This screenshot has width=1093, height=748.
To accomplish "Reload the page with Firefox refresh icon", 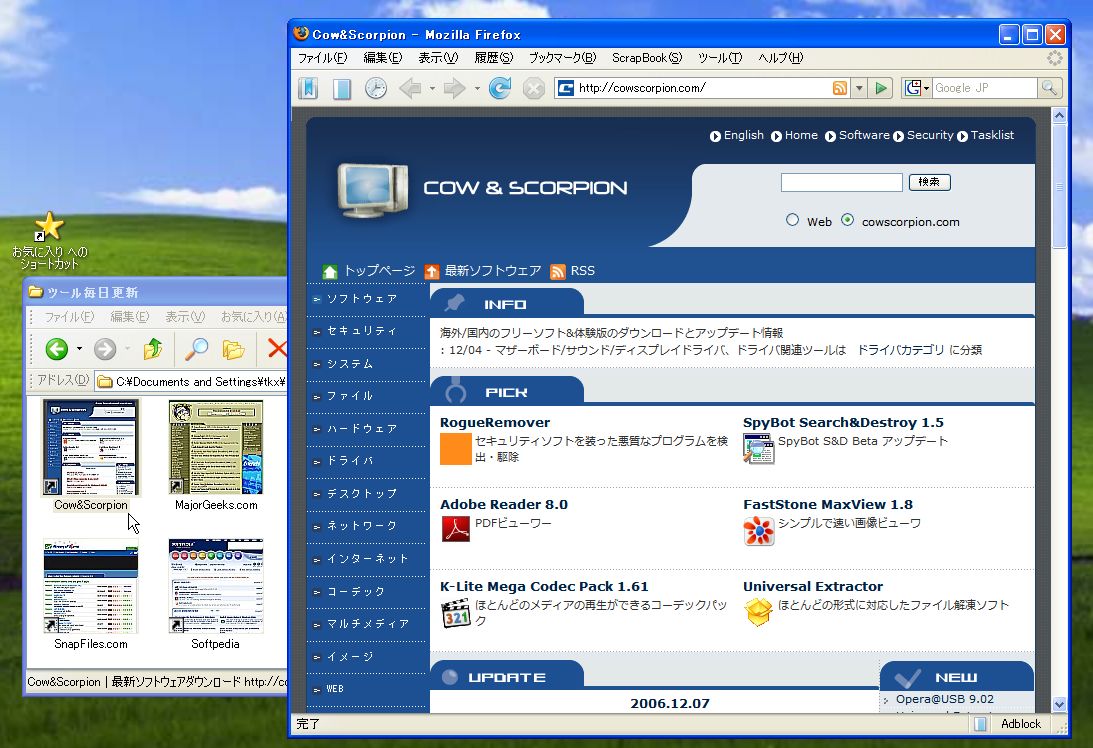I will pos(500,88).
